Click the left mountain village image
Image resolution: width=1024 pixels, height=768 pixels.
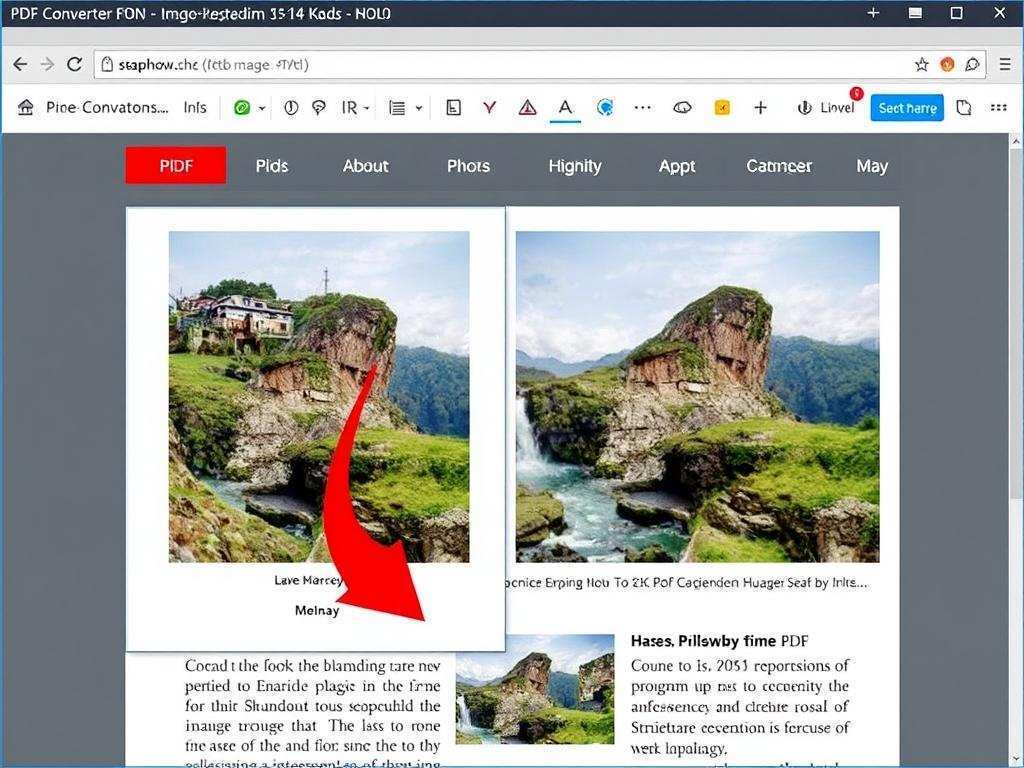[x=319, y=396]
